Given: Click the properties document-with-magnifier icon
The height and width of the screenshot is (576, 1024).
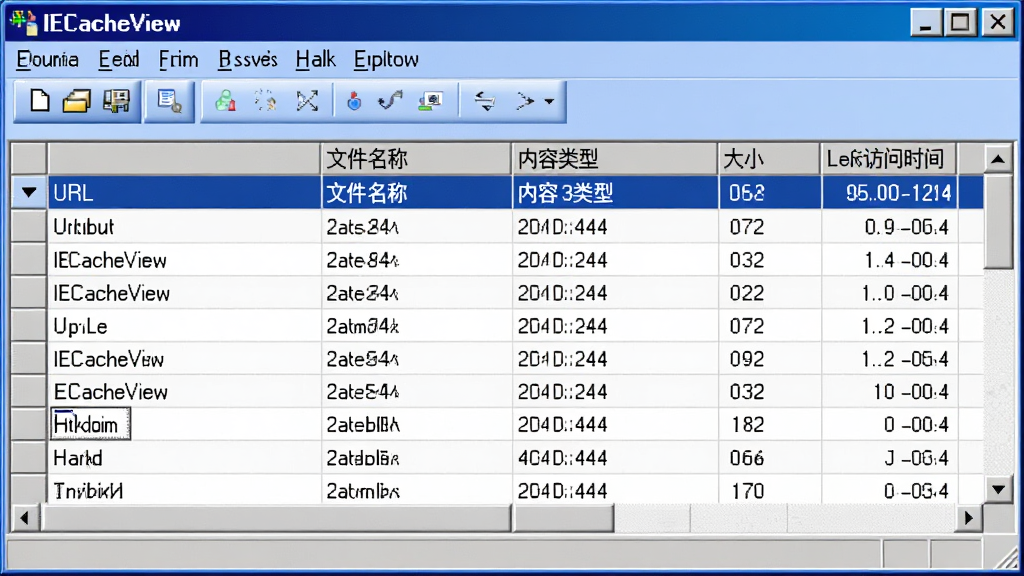Looking at the screenshot, I should pyautogui.click(x=169, y=101).
